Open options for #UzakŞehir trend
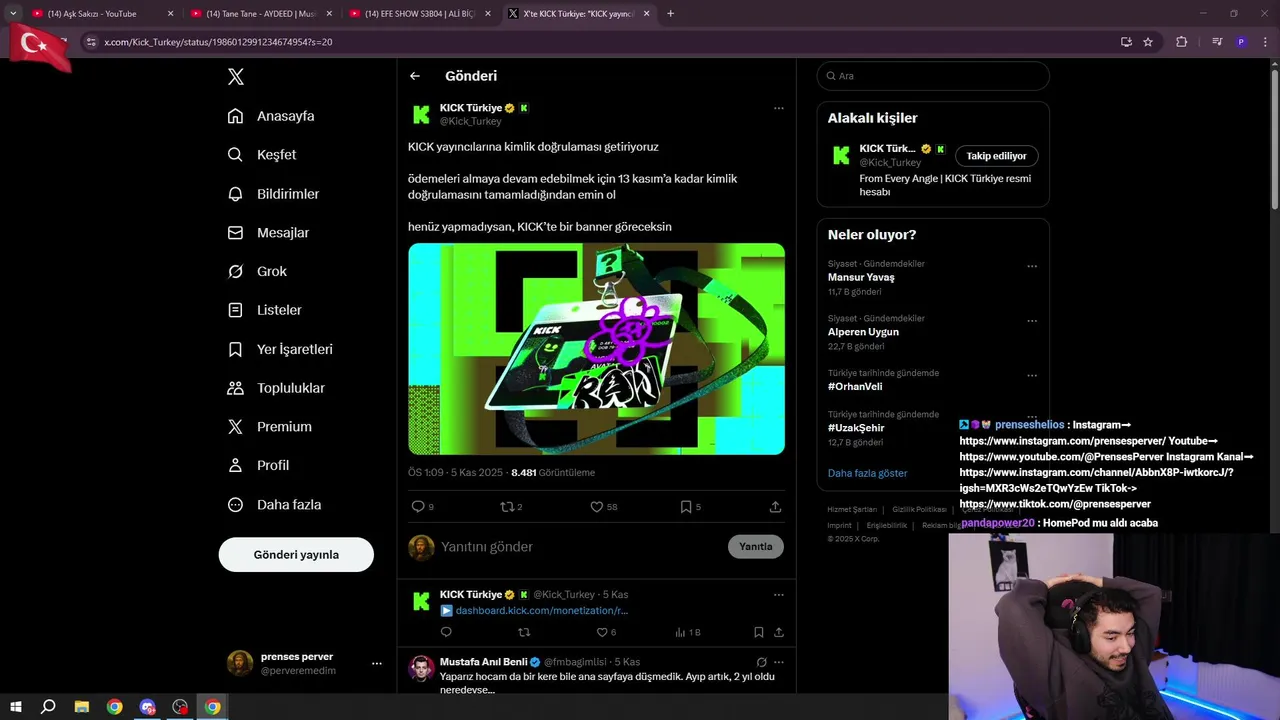The width and height of the screenshot is (1280, 720). pos(1032,417)
